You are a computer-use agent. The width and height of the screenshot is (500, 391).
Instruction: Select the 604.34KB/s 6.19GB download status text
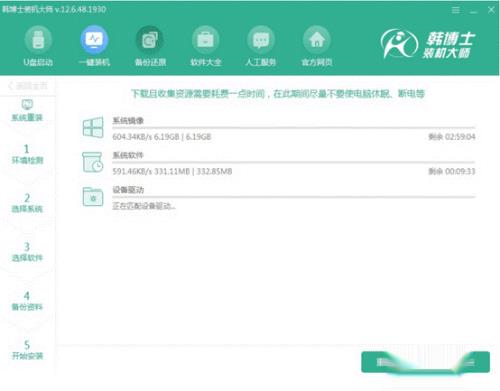tap(162, 137)
